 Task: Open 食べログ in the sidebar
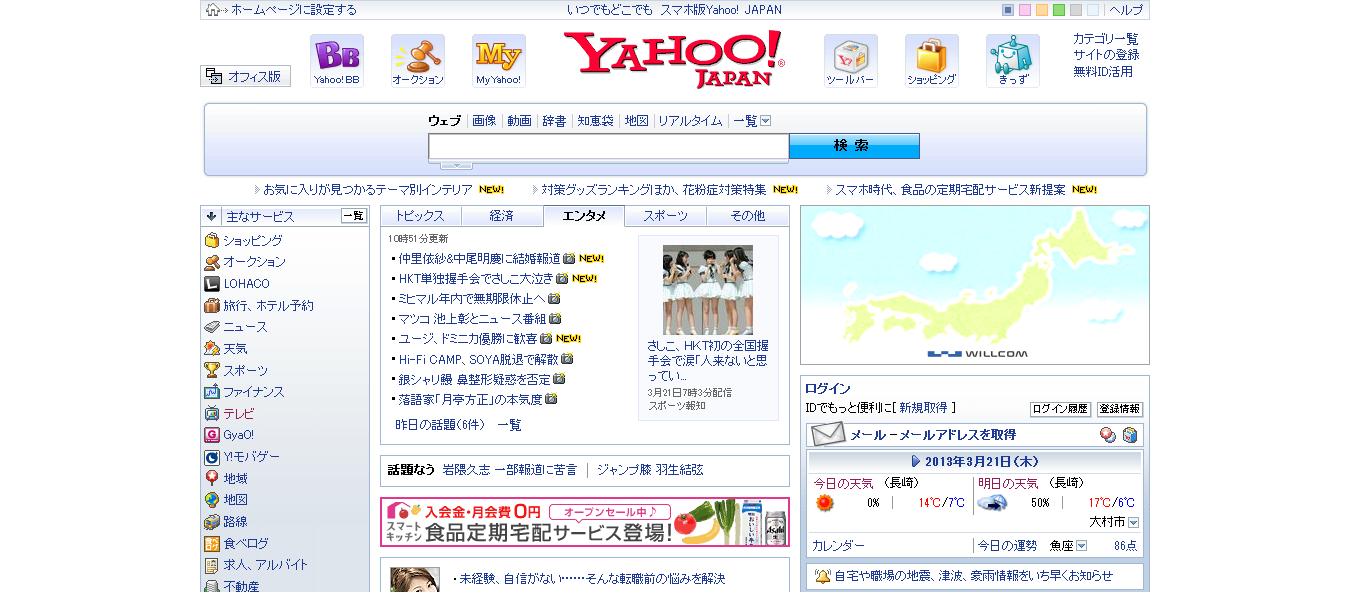point(245,544)
